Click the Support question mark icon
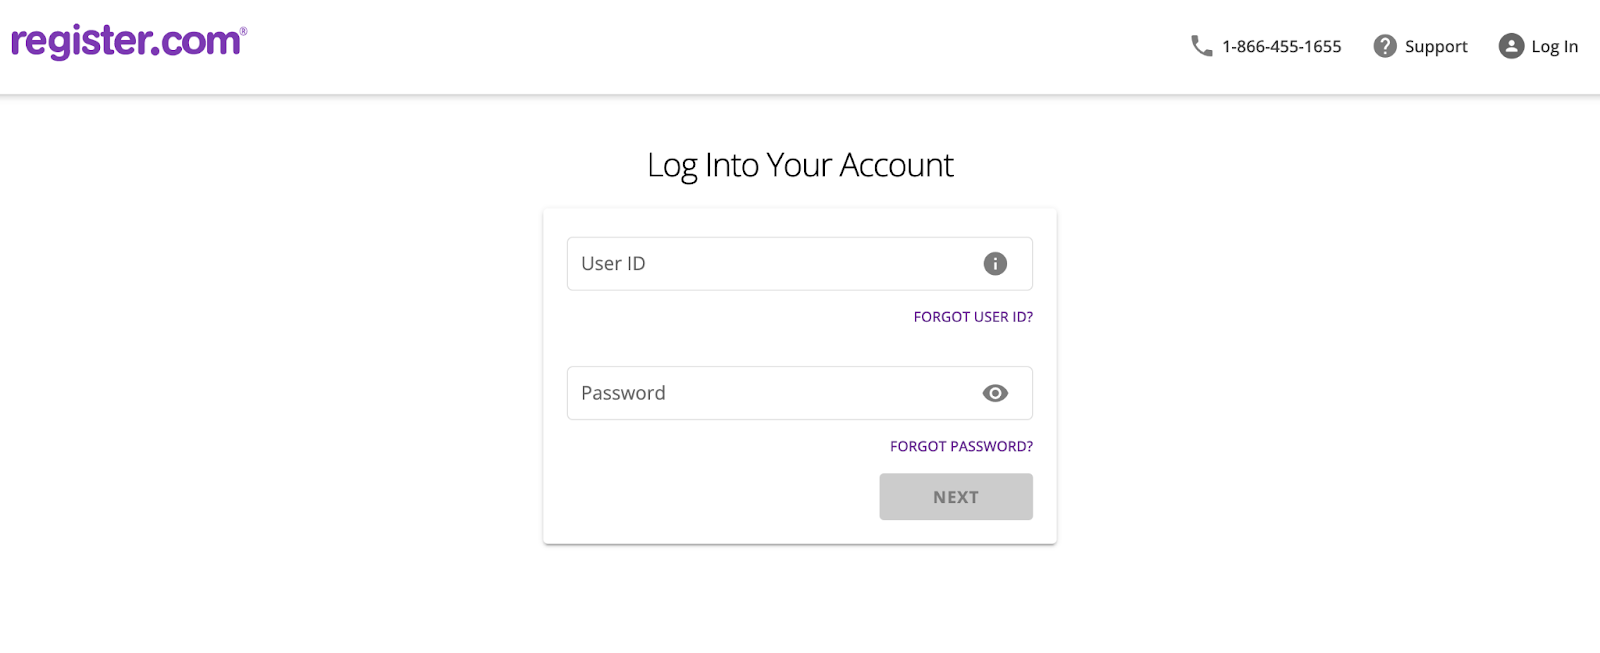The image size is (1600, 653). pyautogui.click(x=1385, y=45)
